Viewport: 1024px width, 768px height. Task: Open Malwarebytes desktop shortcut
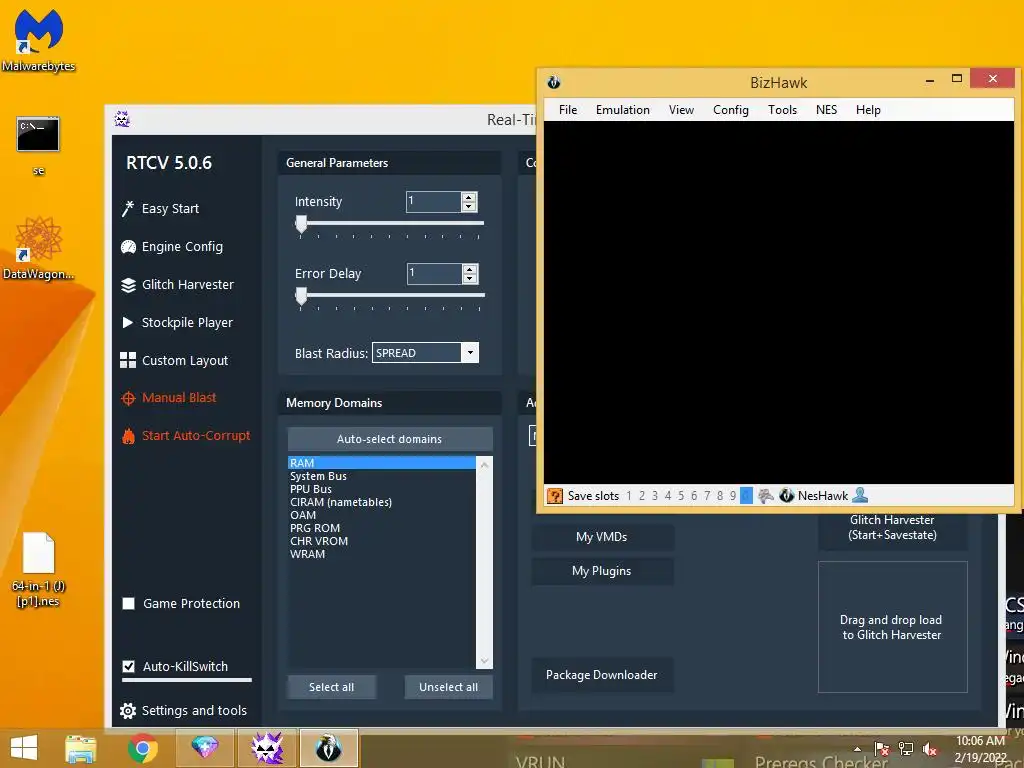[x=39, y=39]
